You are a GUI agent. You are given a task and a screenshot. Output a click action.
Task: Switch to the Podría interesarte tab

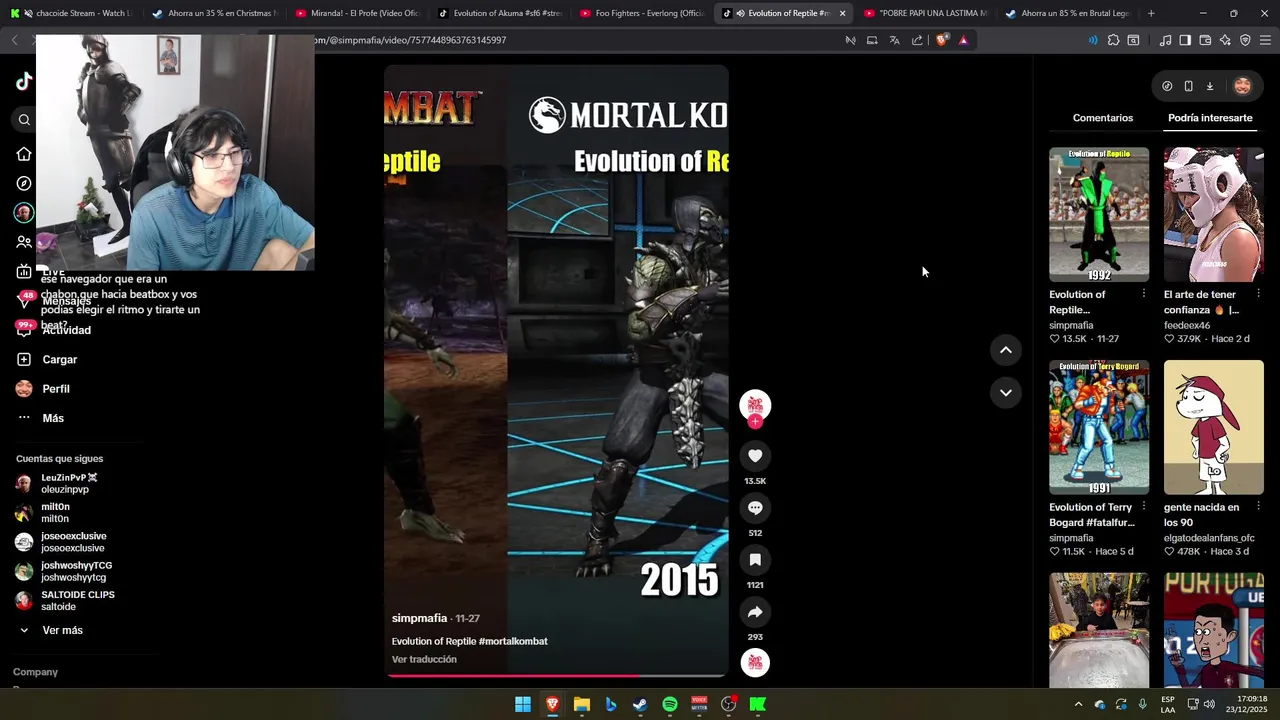[1210, 118]
